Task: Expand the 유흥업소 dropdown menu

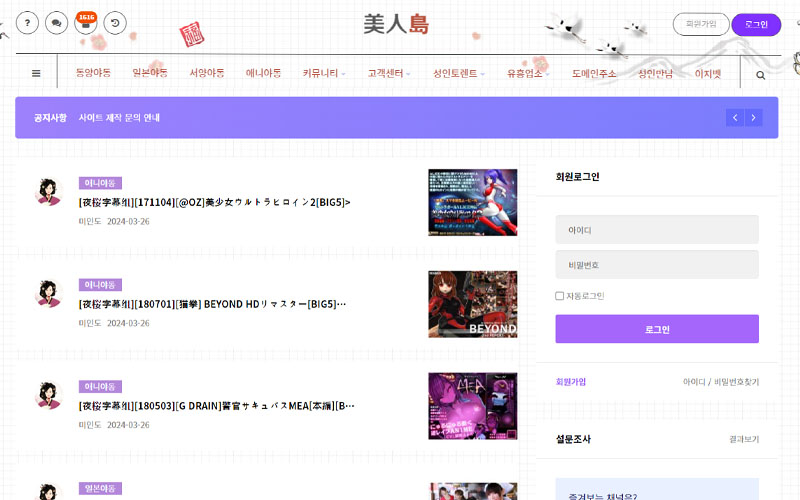Action: tap(528, 73)
